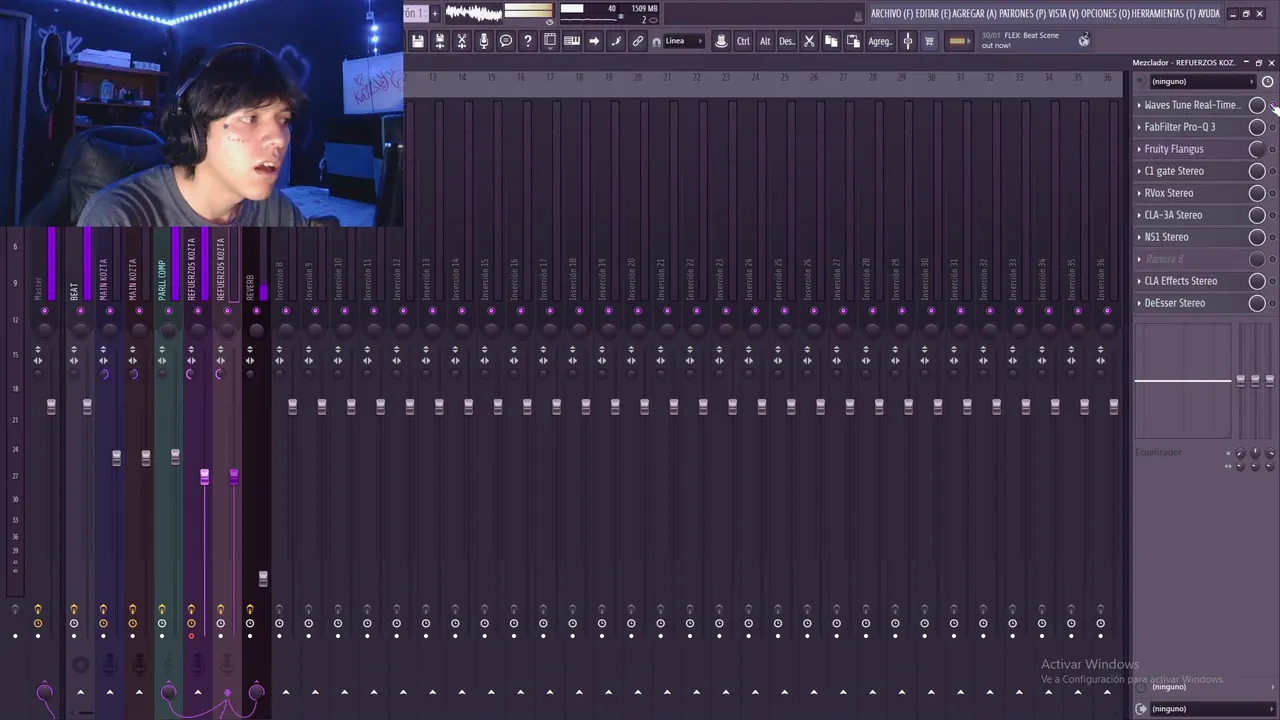Open the EDITAR (E) menu
This screenshot has height=720, width=1280.
934,13
